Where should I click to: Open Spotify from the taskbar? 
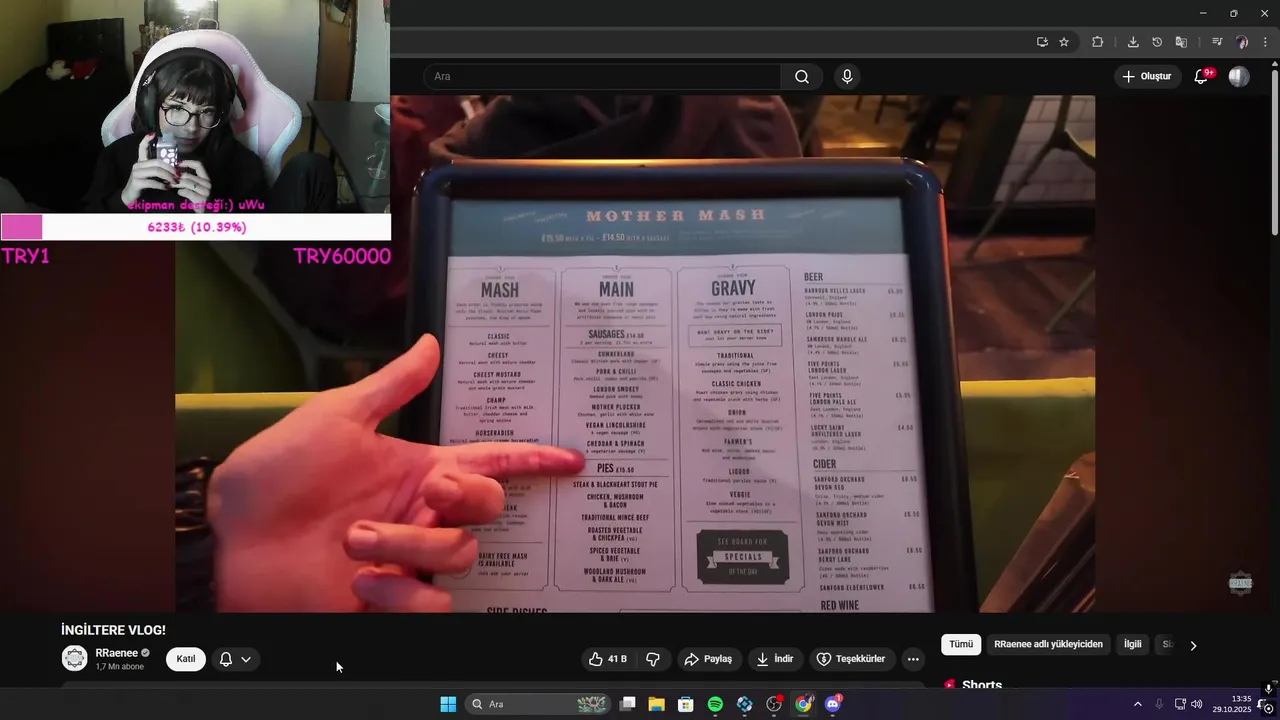point(715,704)
